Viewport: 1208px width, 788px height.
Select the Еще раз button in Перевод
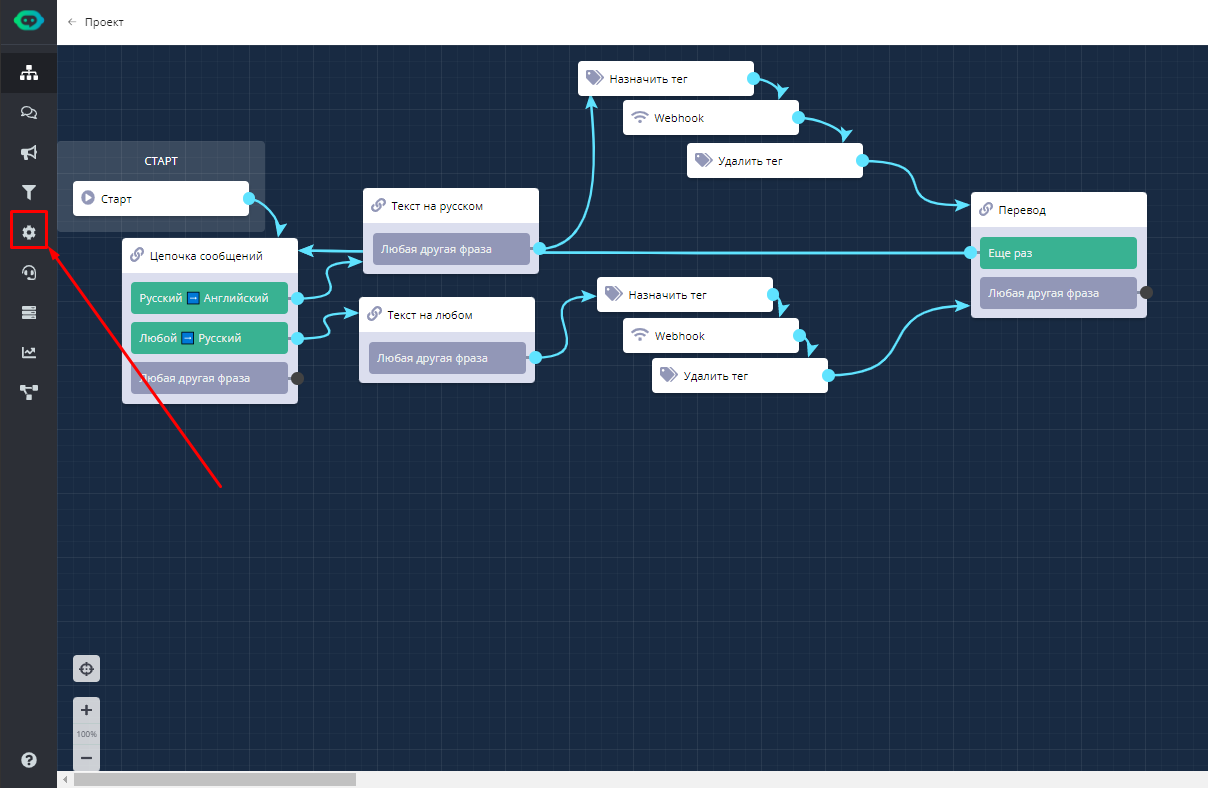click(1057, 253)
